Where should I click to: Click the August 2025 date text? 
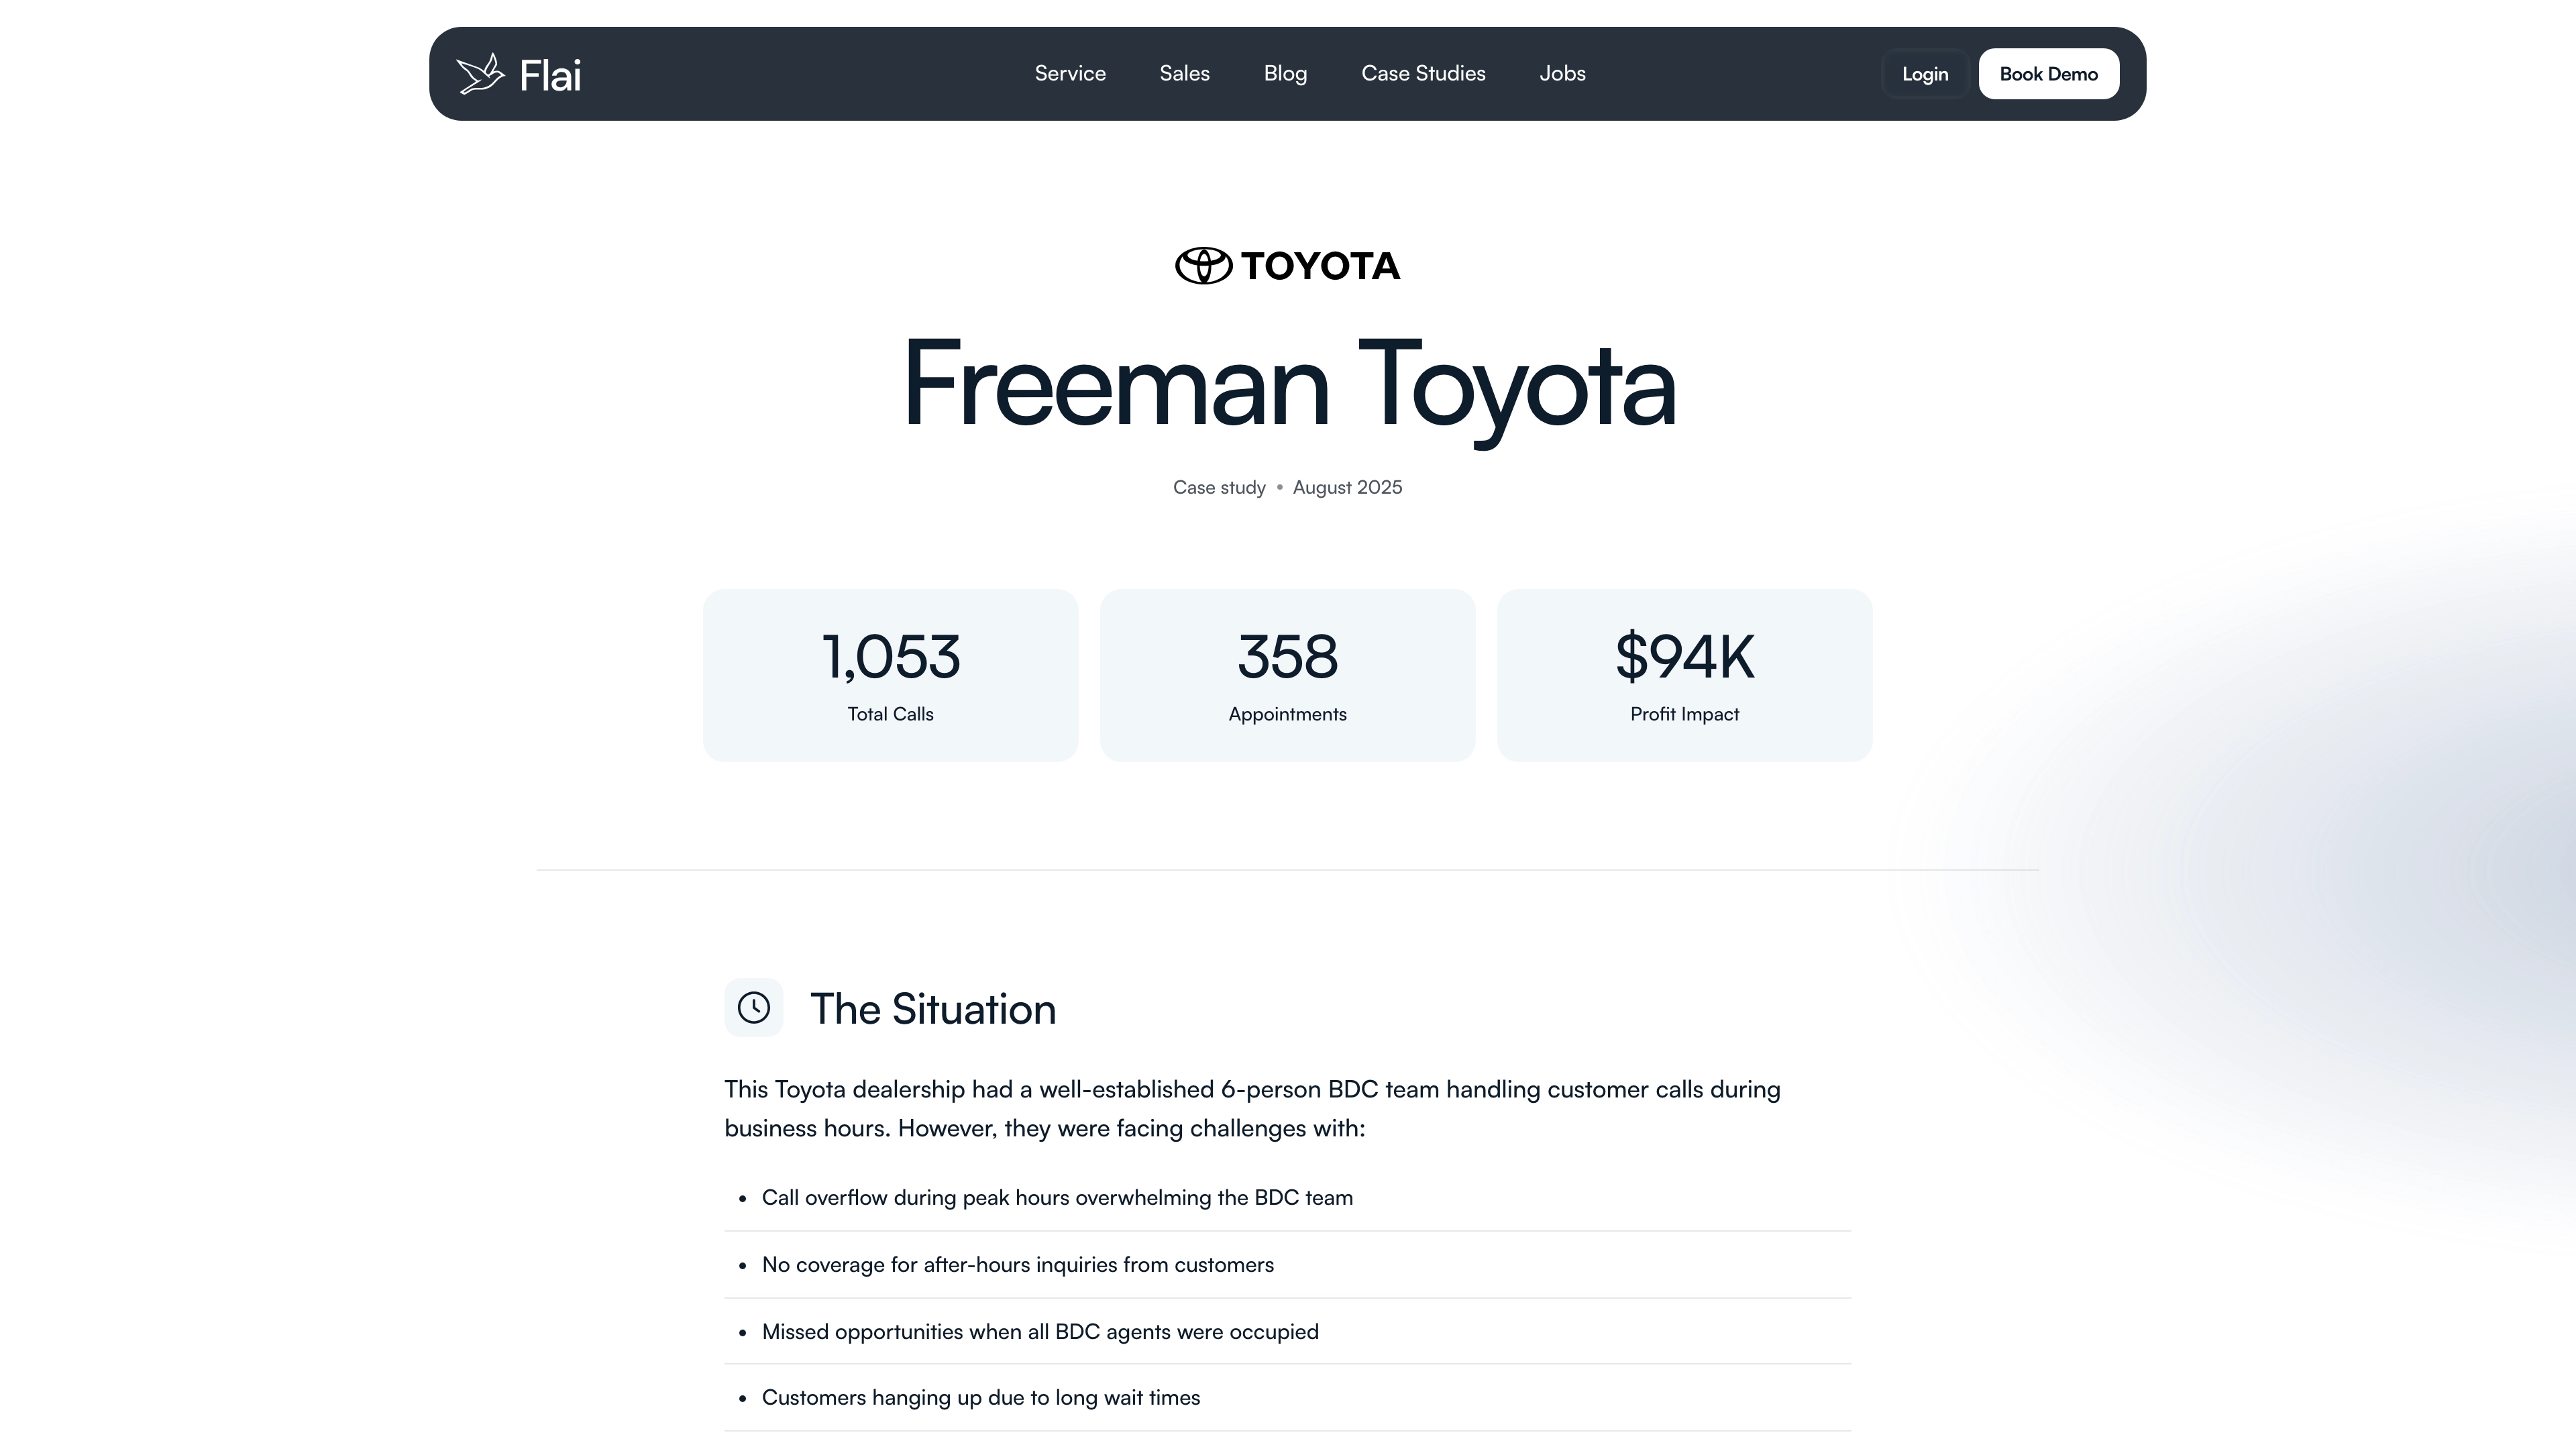(1348, 487)
